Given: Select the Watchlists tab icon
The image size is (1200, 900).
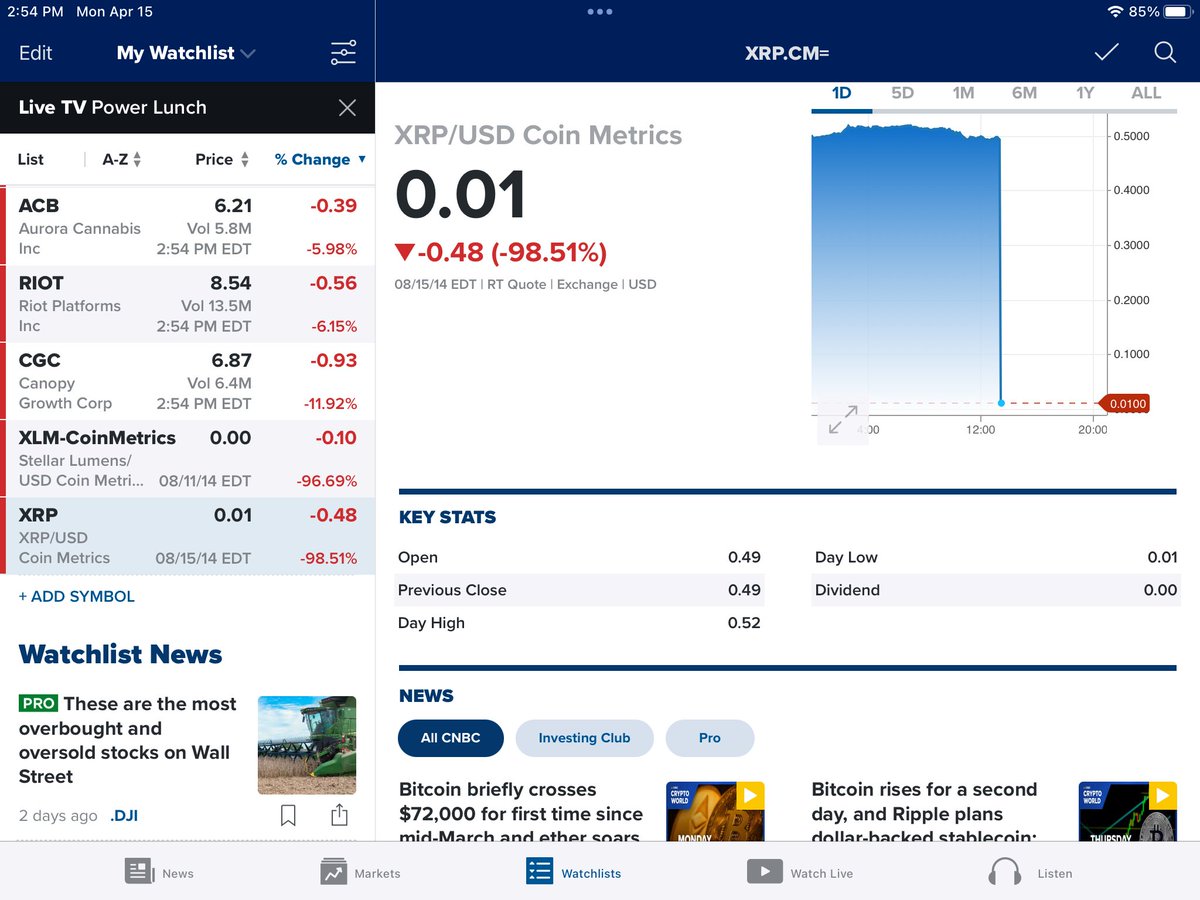Looking at the screenshot, I should pyautogui.click(x=539, y=871).
